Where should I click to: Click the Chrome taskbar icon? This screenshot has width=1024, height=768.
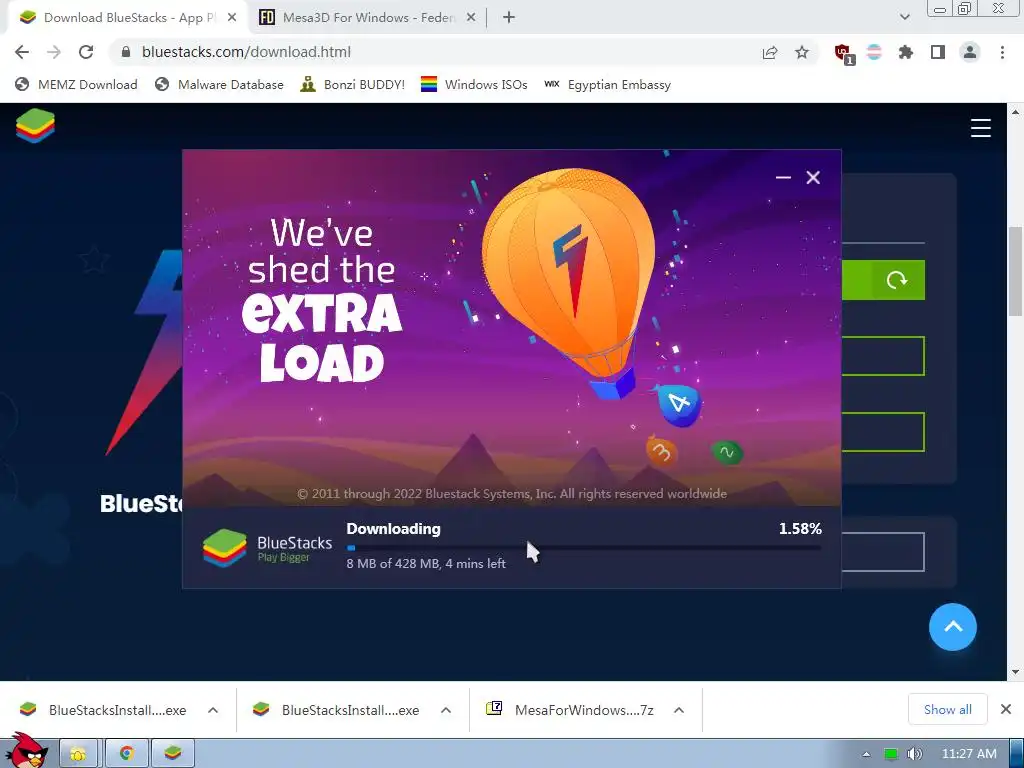[126, 754]
